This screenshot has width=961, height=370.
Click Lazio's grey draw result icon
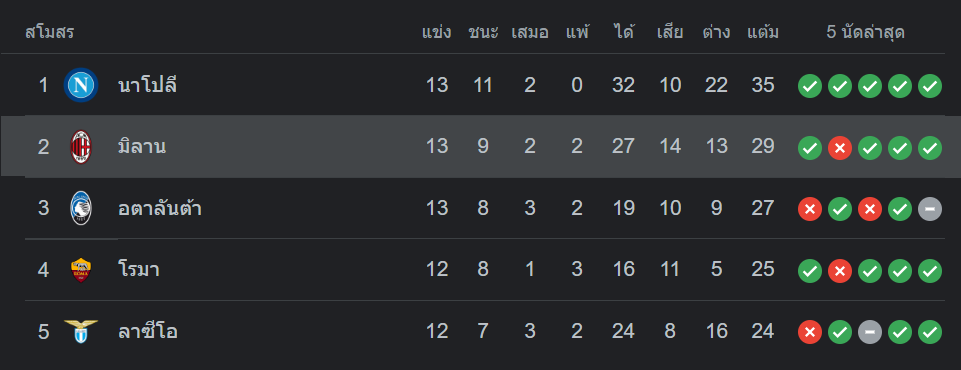[870, 333]
